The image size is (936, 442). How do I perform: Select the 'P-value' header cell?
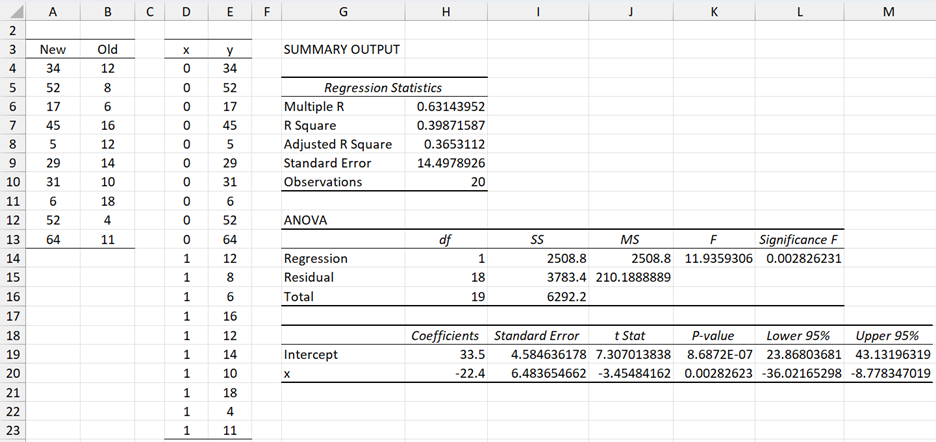click(x=714, y=335)
